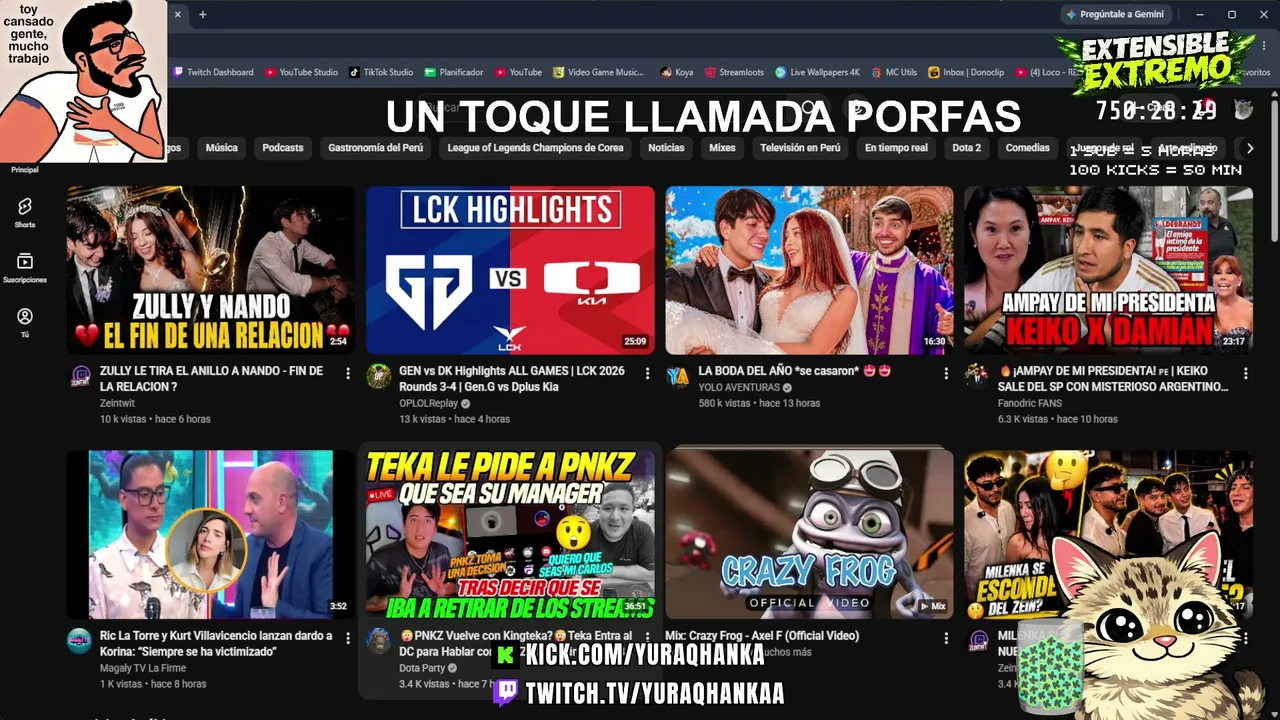The height and width of the screenshot is (720, 1280).
Task: Open the Video Game Music bookmark
Action: (x=598, y=72)
